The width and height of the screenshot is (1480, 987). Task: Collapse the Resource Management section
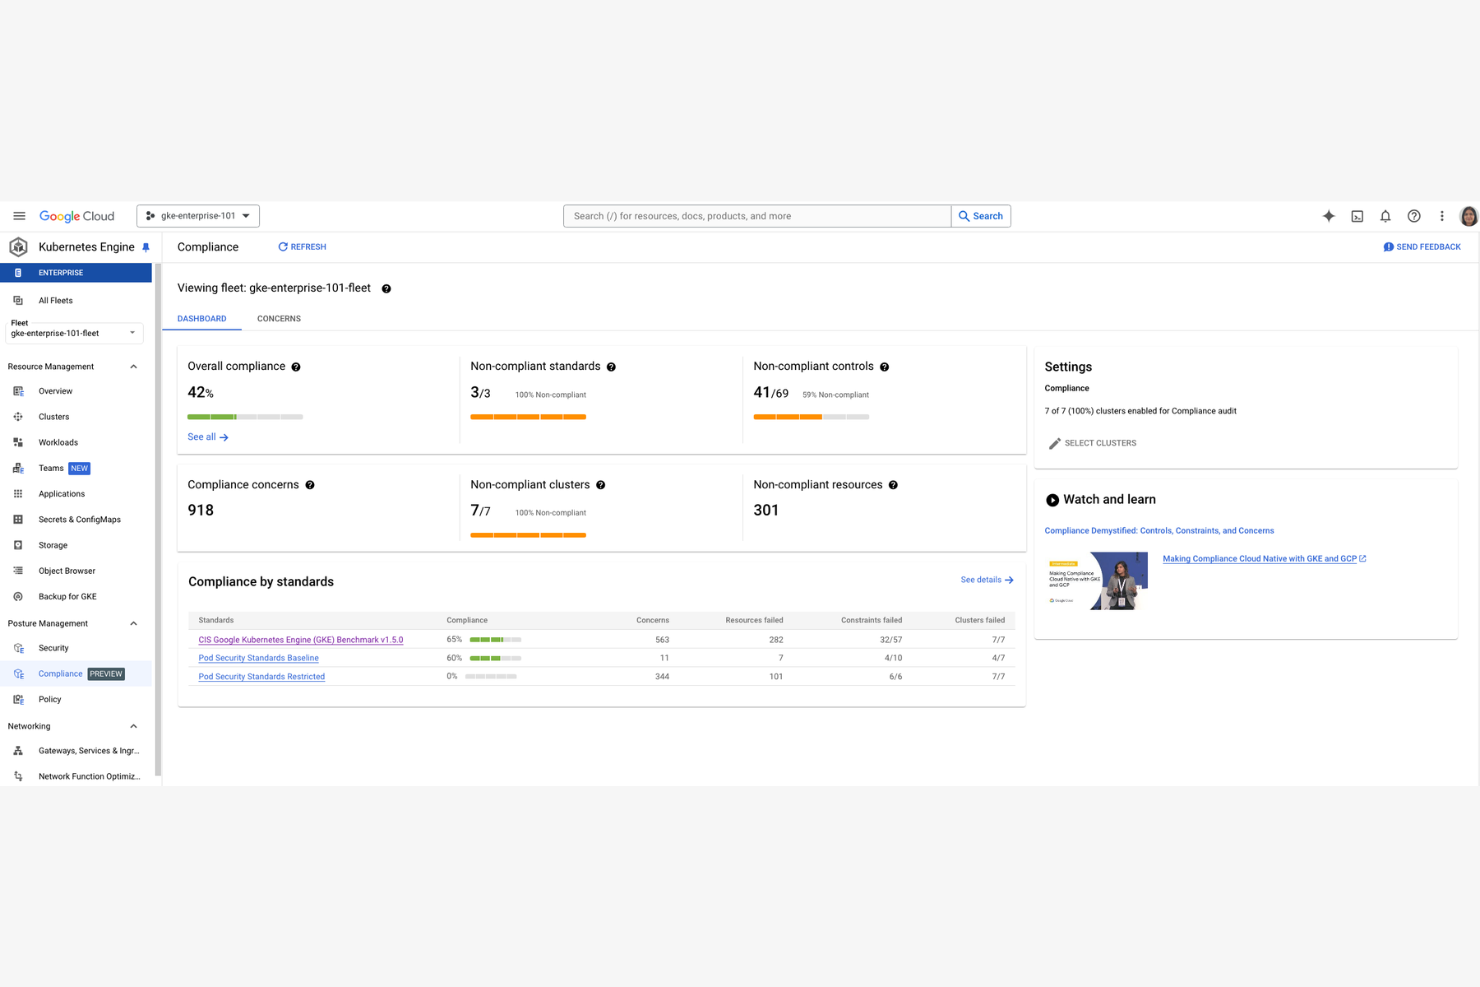(133, 366)
